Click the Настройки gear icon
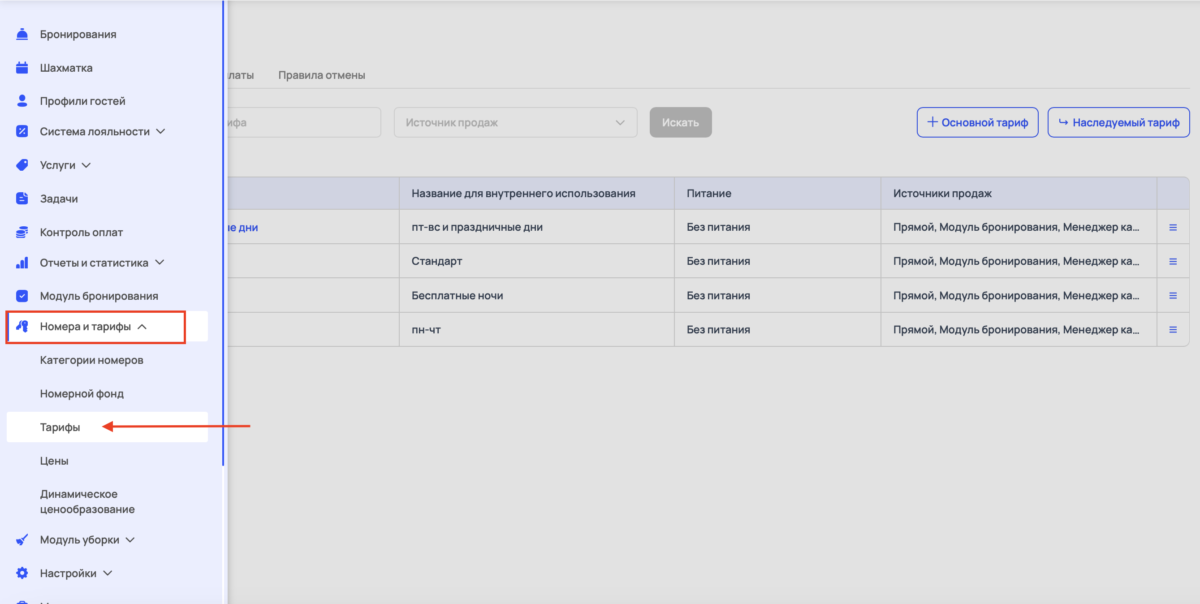Viewport: 1200px width, 604px height. click(x=22, y=574)
